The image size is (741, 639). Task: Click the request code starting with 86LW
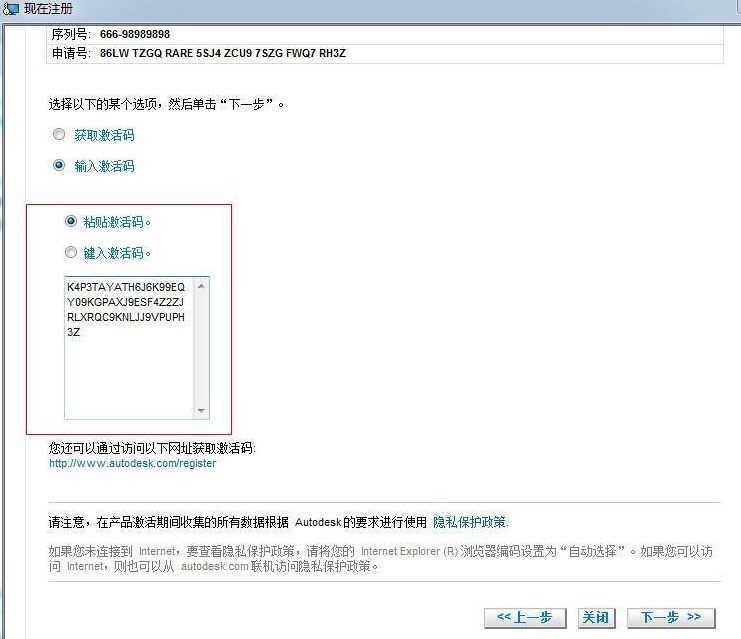tap(222, 53)
